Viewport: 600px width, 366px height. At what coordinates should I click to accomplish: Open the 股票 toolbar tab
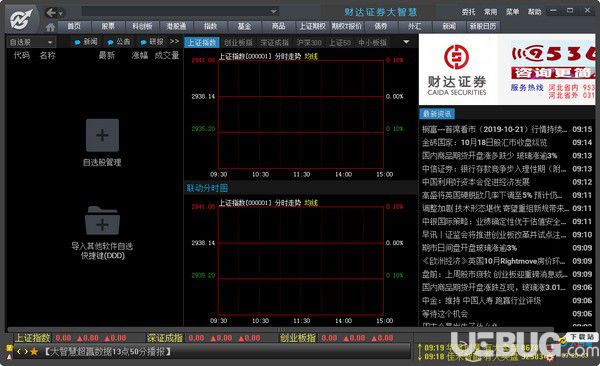(x=108, y=26)
